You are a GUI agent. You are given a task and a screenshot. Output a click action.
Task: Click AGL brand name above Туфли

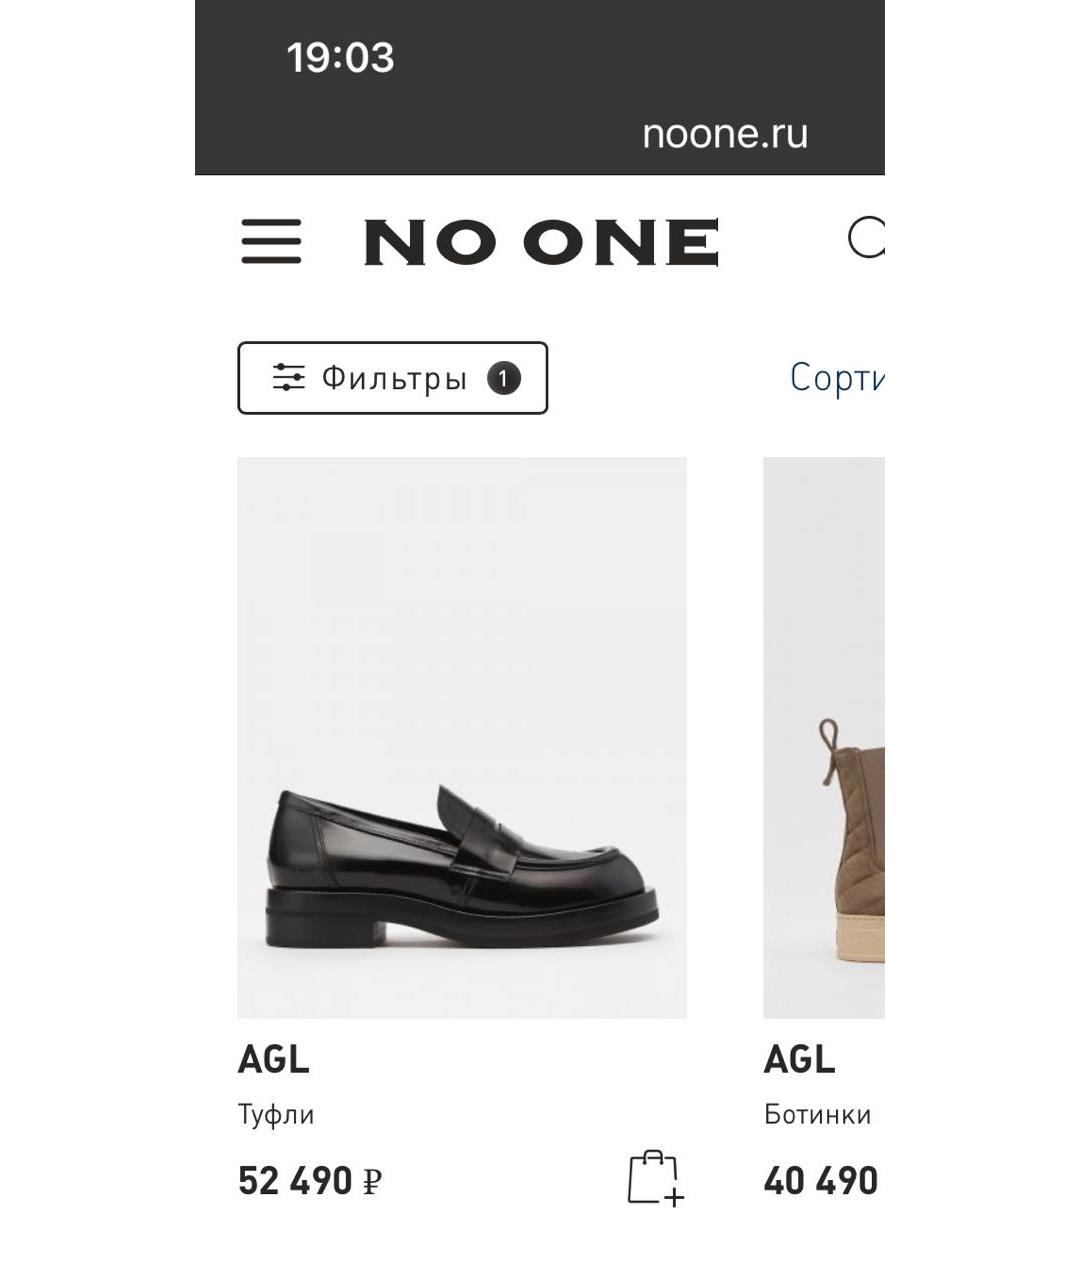click(273, 1060)
